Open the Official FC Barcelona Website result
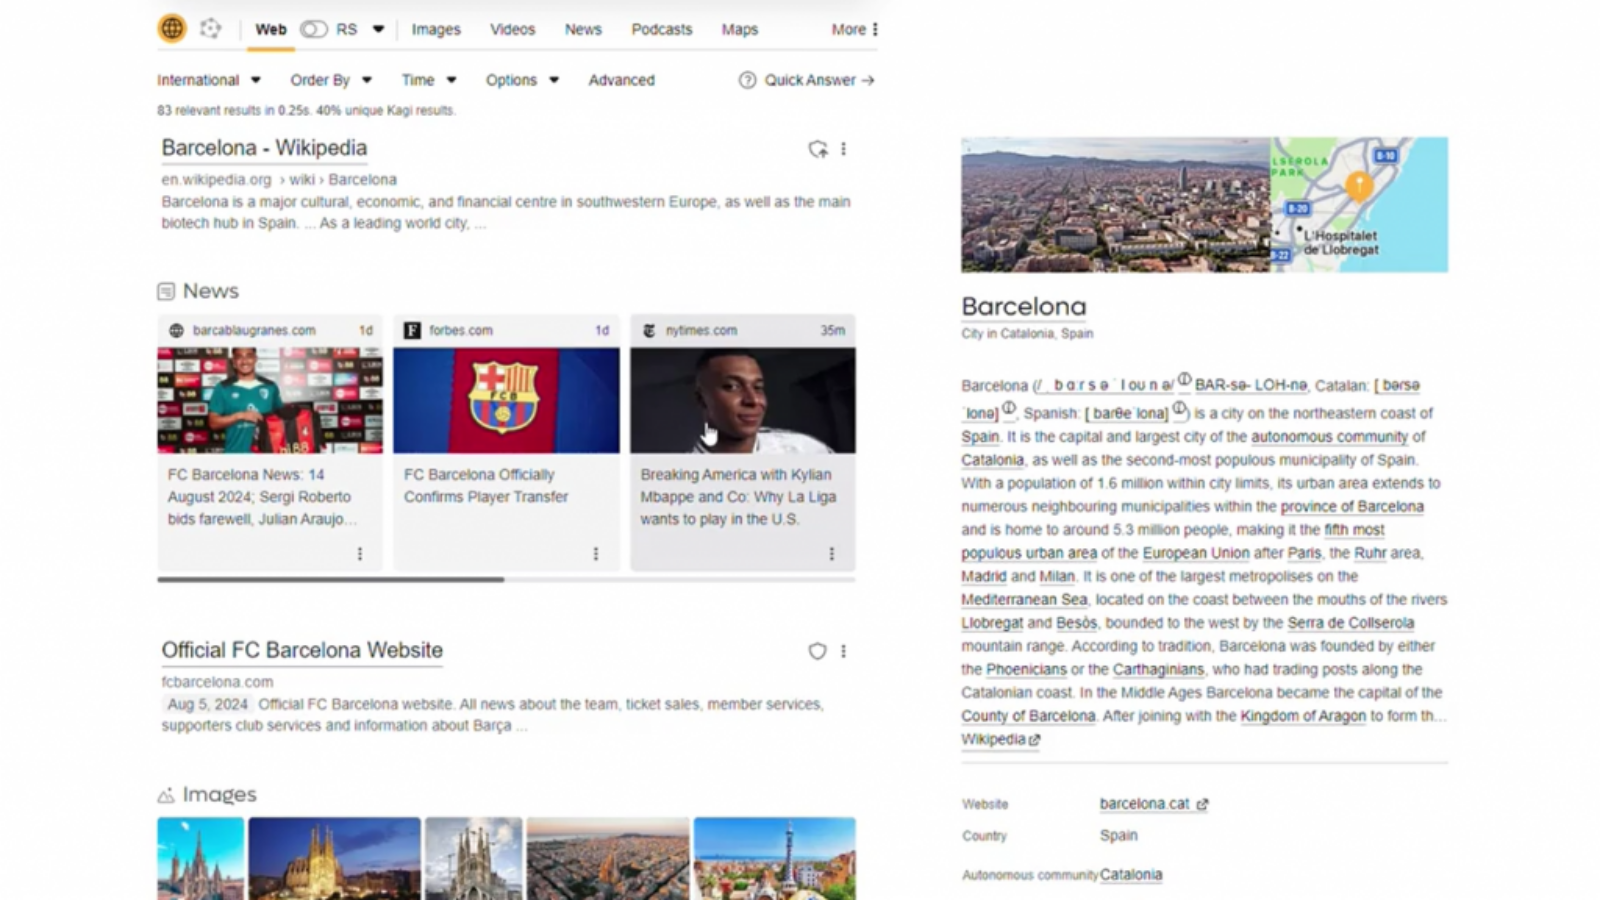 (302, 650)
